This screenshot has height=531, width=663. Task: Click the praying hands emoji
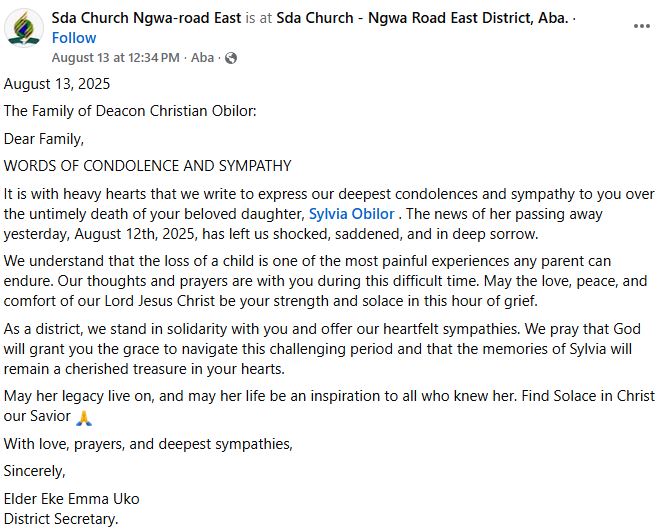click(83, 418)
